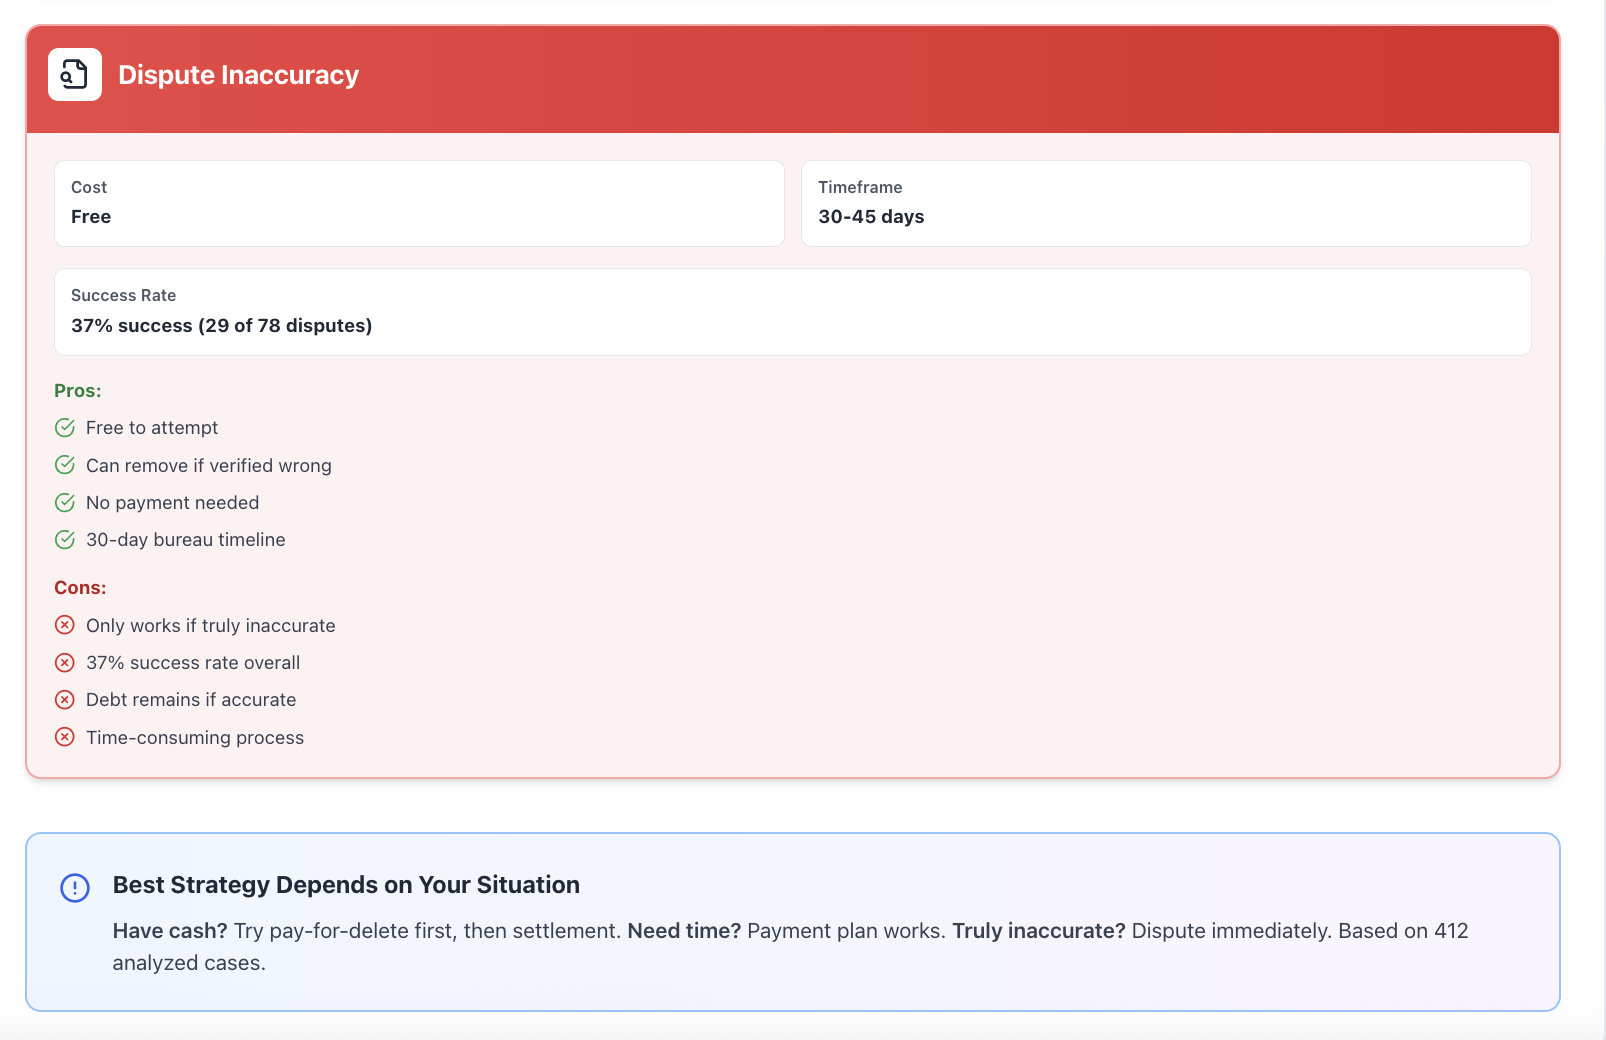Click the X icon beside 37% success rate overall

(x=65, y=662)
